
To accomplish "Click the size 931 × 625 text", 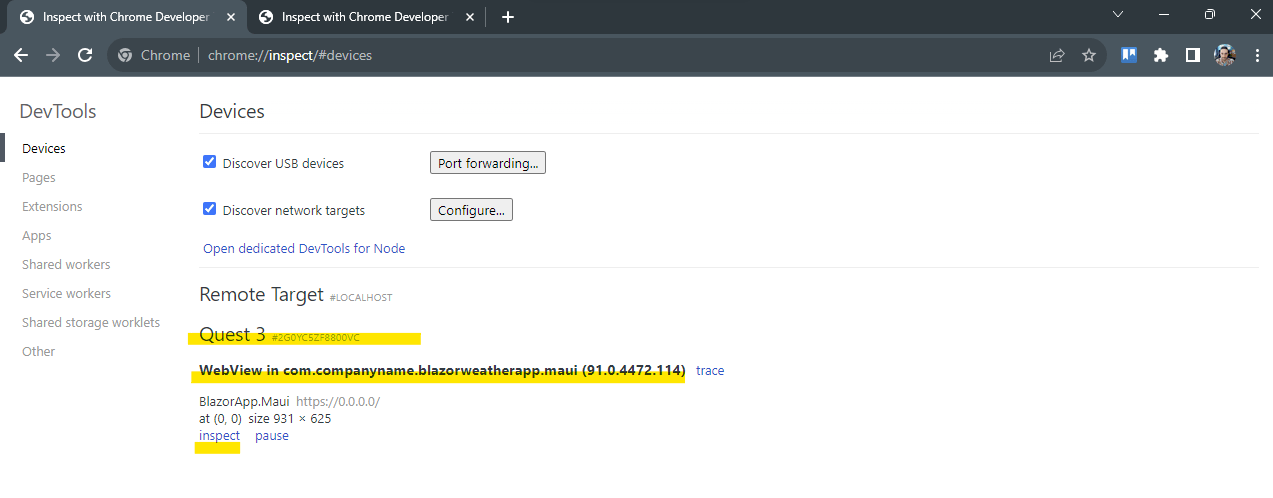I will 289,418.
